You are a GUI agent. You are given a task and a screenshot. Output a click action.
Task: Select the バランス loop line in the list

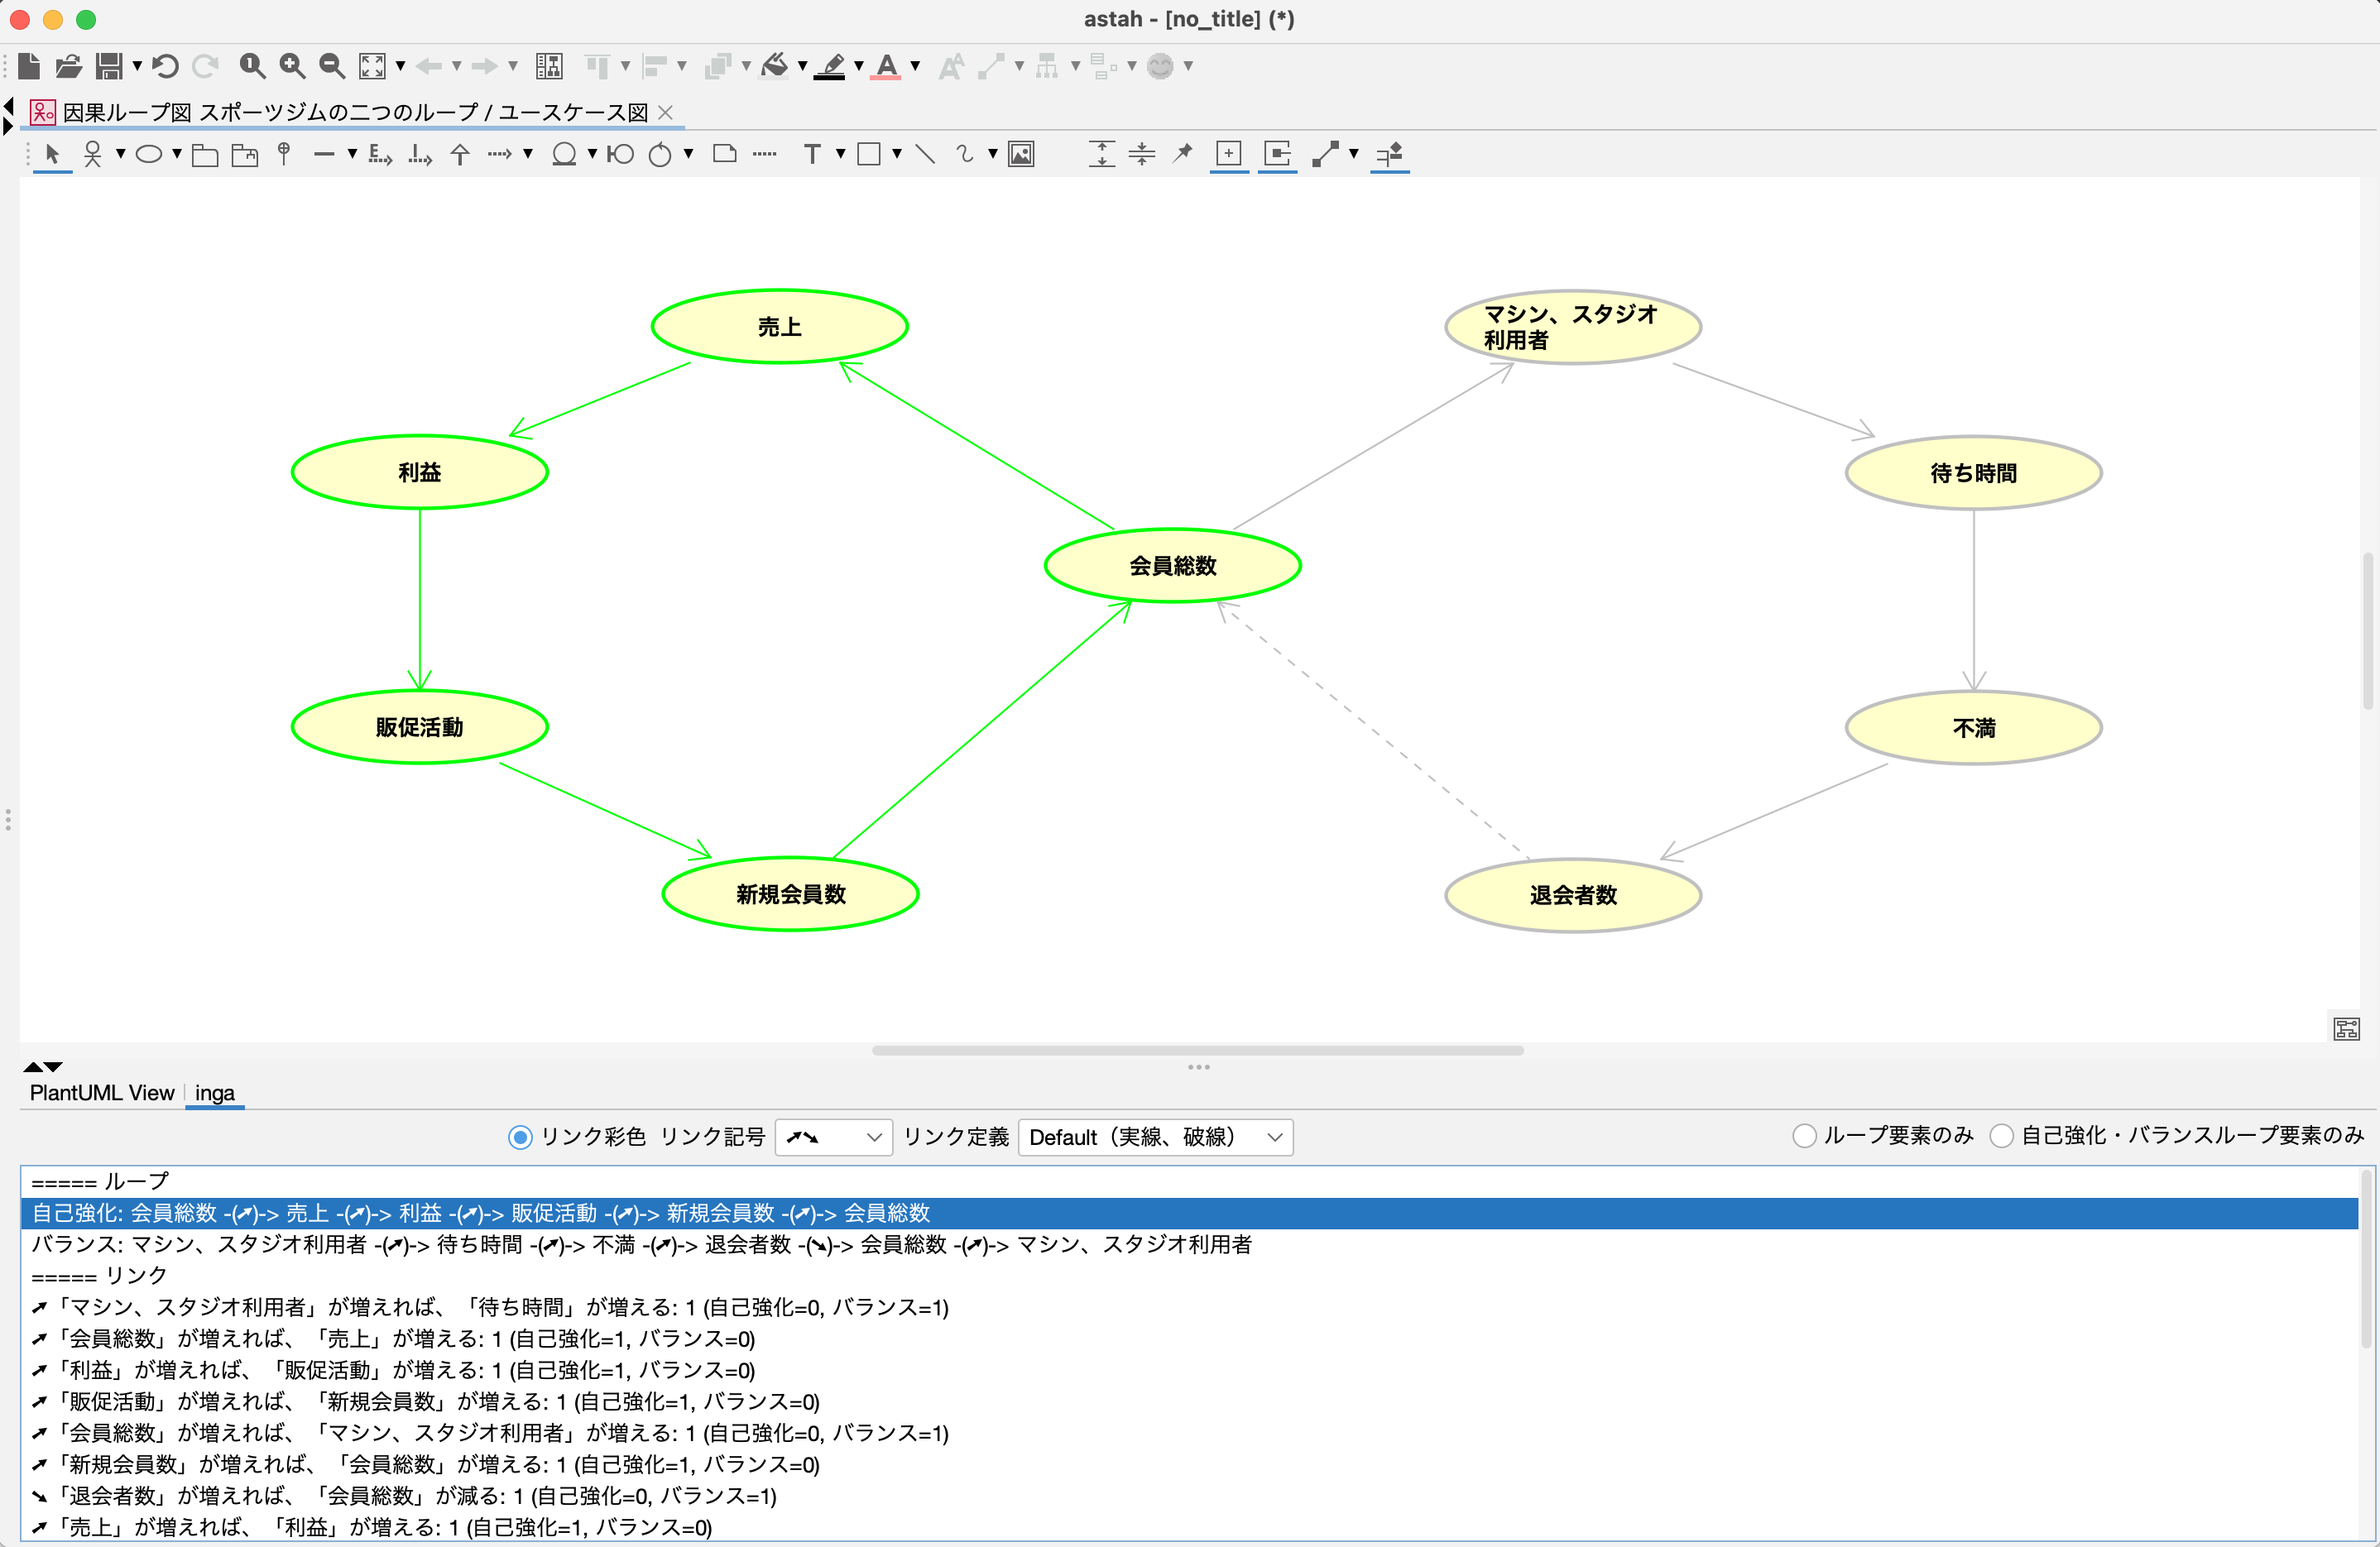(x=640, y=1244)
